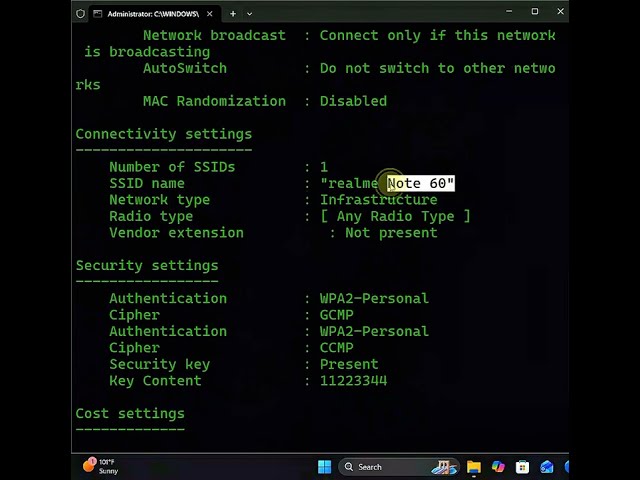Viewport: 640px width, 480px height.
Task: Click the "Cost settings" heading
Action: point(130,413)
